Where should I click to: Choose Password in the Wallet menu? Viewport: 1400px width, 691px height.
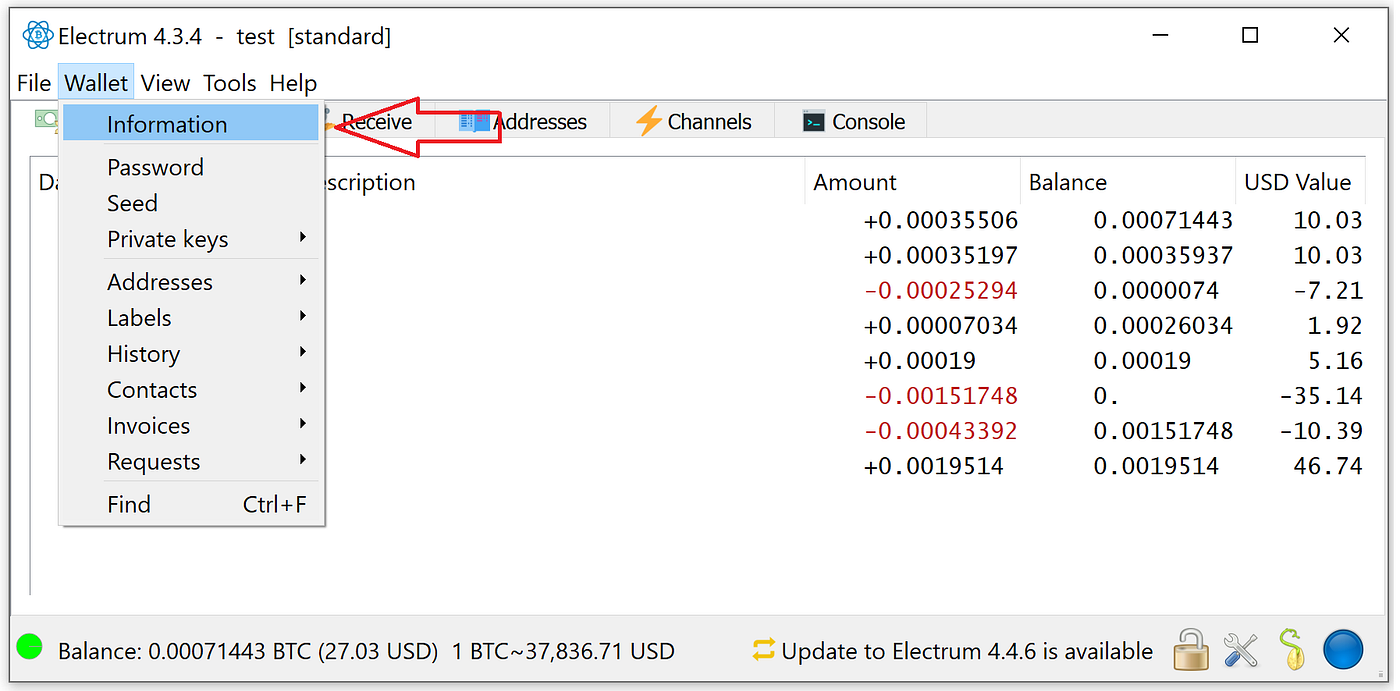[191, 167]
